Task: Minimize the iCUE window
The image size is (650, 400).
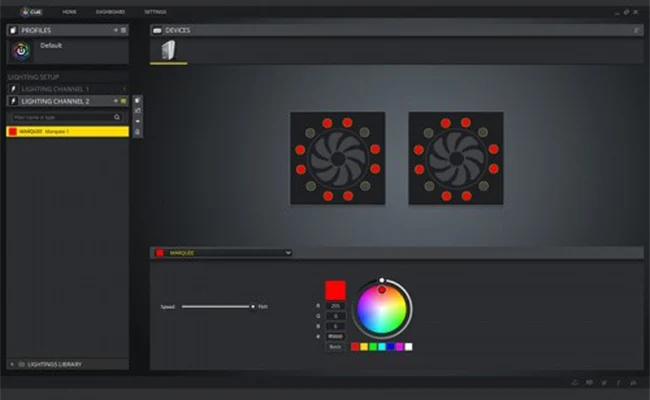Action: pos(617,13)
